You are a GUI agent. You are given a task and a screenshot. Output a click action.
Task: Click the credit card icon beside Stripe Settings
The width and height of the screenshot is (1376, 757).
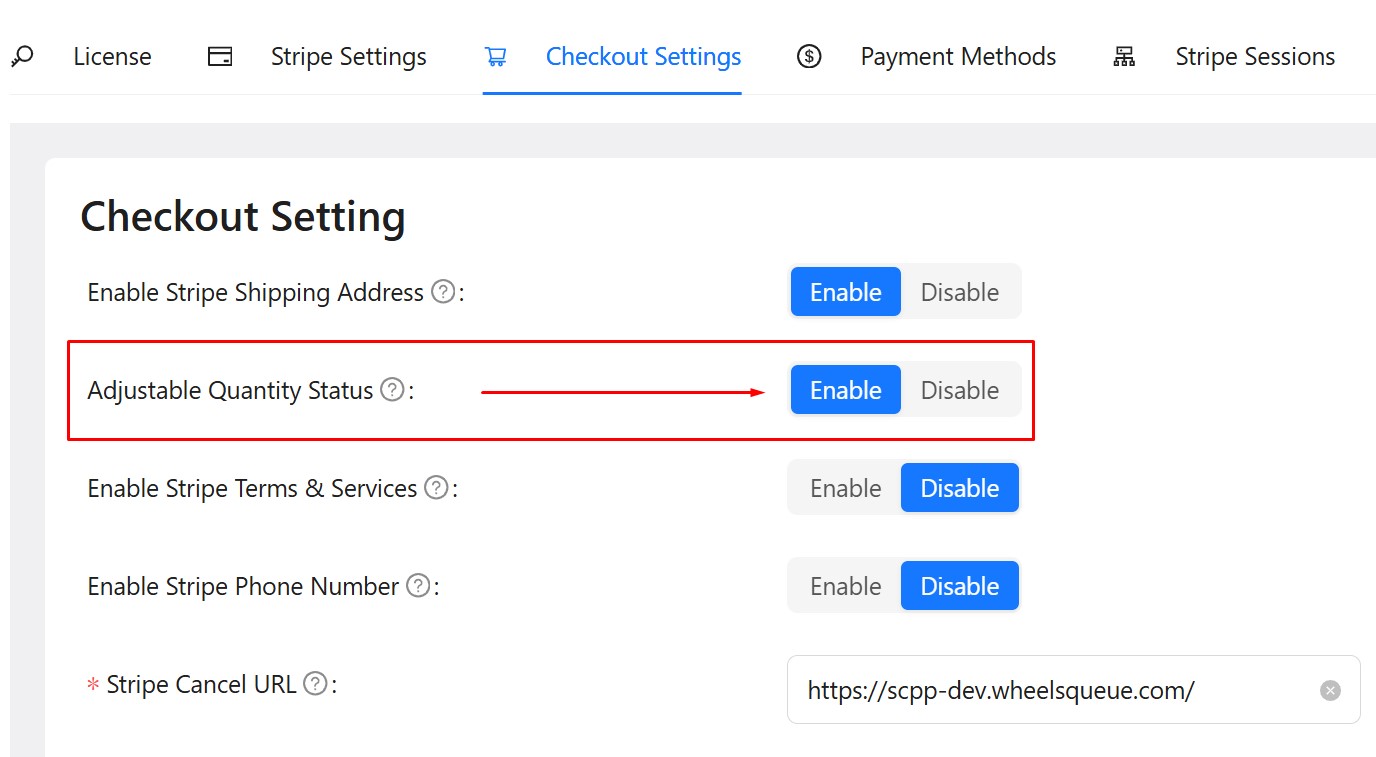(220, 57)
